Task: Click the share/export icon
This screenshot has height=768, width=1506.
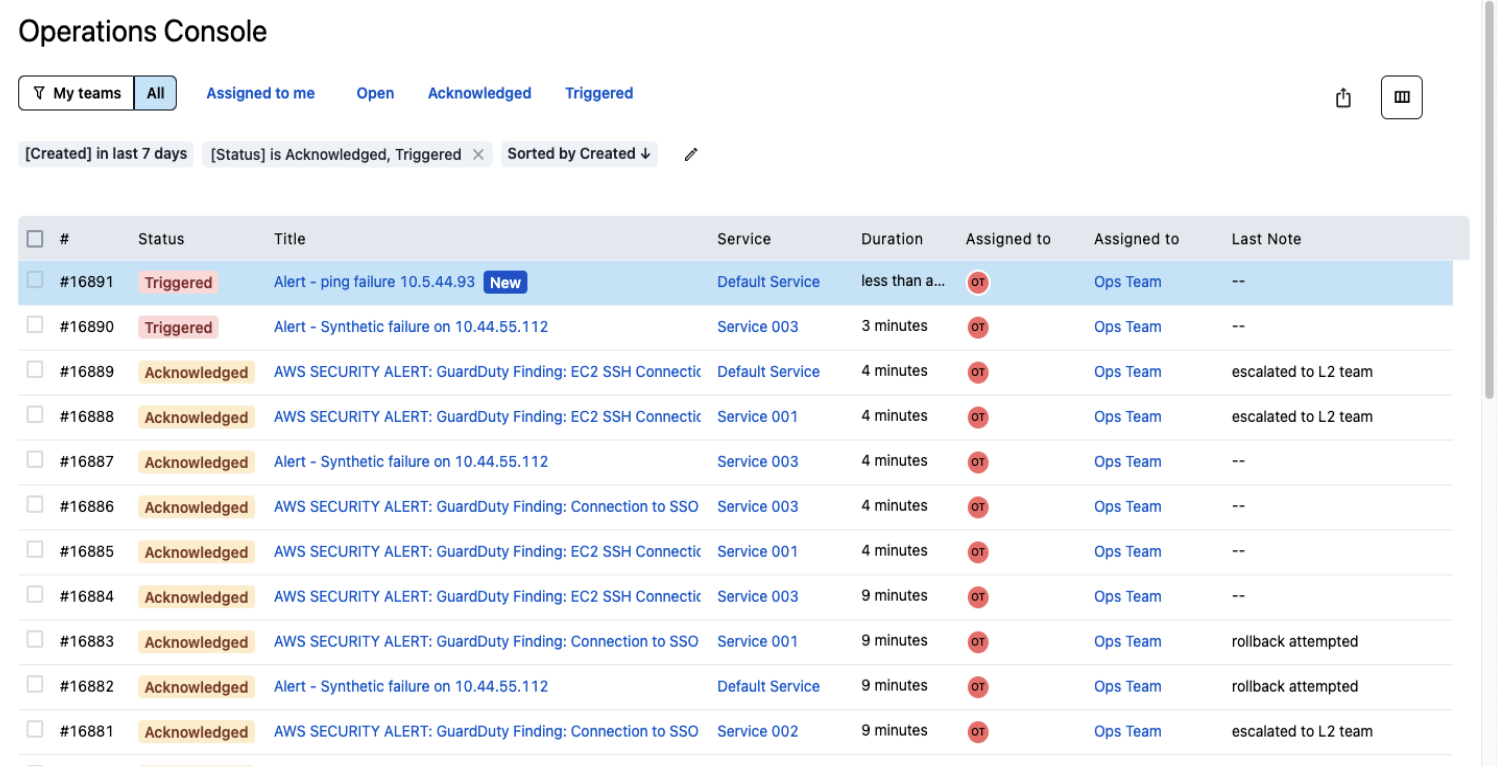Action: pos(1343,97)
